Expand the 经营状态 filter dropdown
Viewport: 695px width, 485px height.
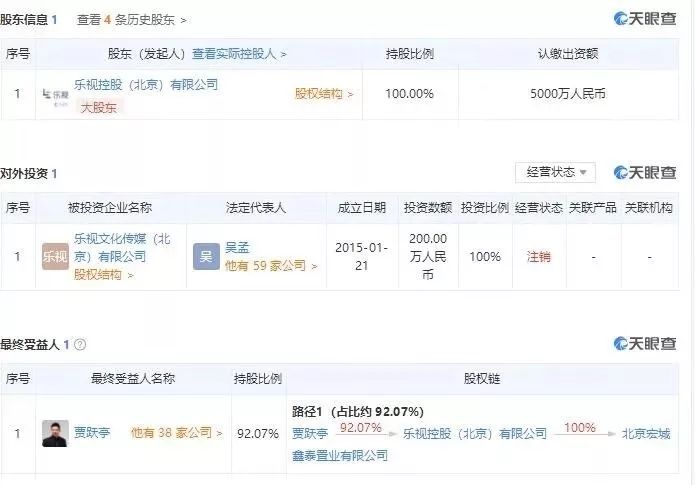(555, 172)
